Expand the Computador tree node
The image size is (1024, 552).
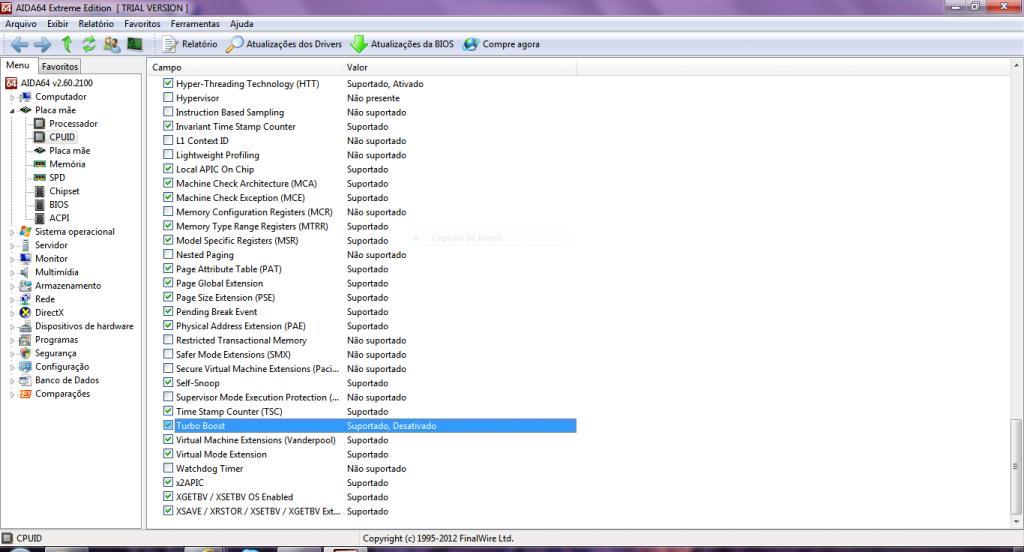click(12, 97)
